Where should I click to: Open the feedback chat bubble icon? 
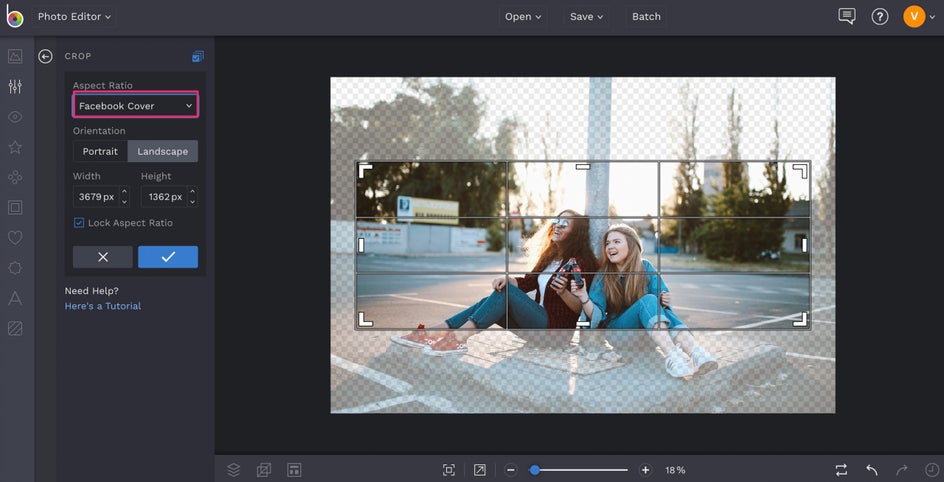pyautogui.click(x=847, y=17)
